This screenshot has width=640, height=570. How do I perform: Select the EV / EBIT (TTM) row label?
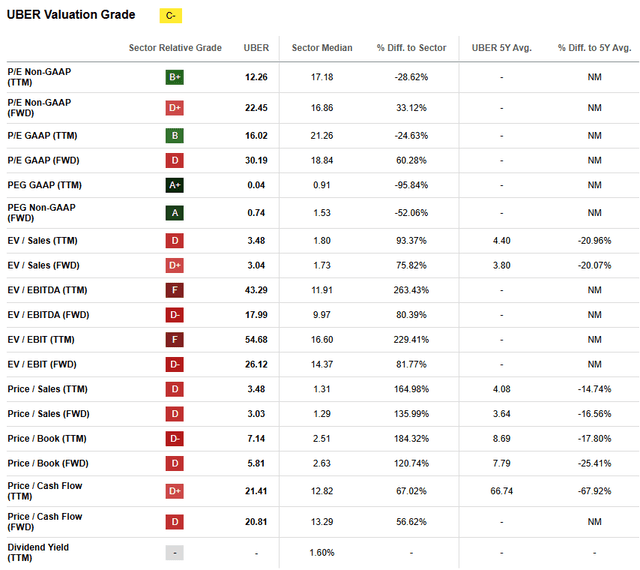pyautogui.click(x=41, y=340)
